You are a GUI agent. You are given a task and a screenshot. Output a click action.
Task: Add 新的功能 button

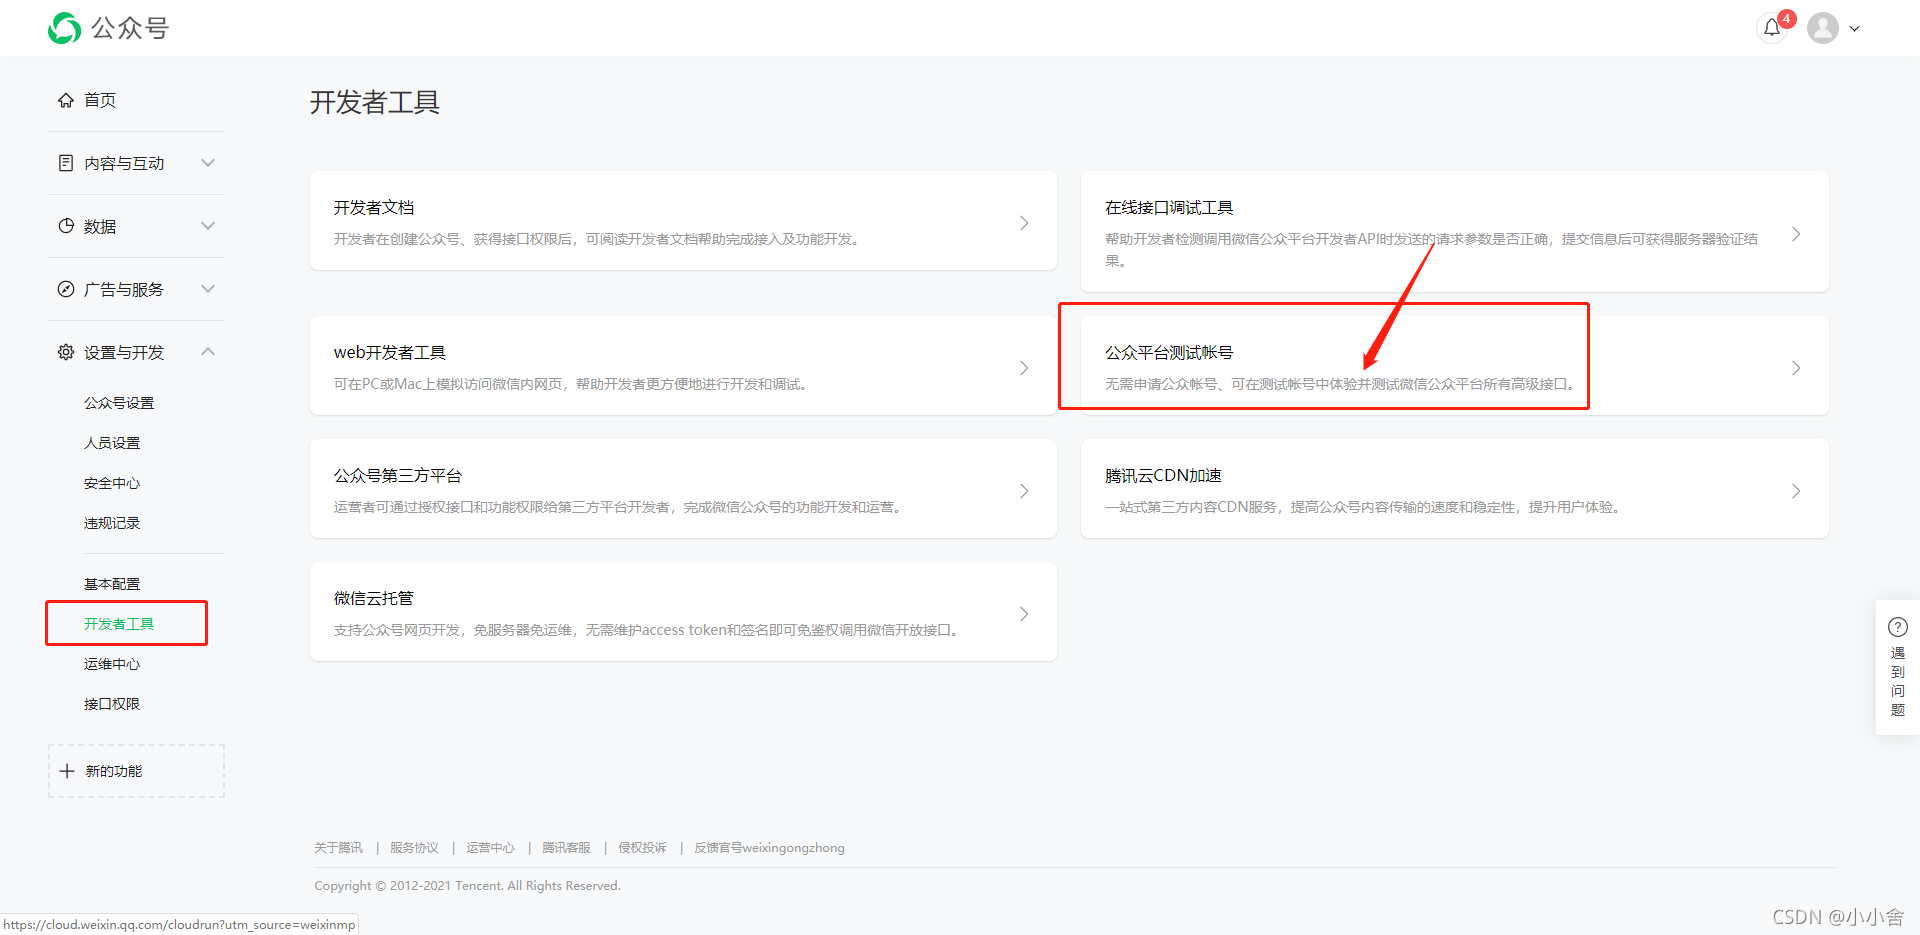tap(136, 771)
